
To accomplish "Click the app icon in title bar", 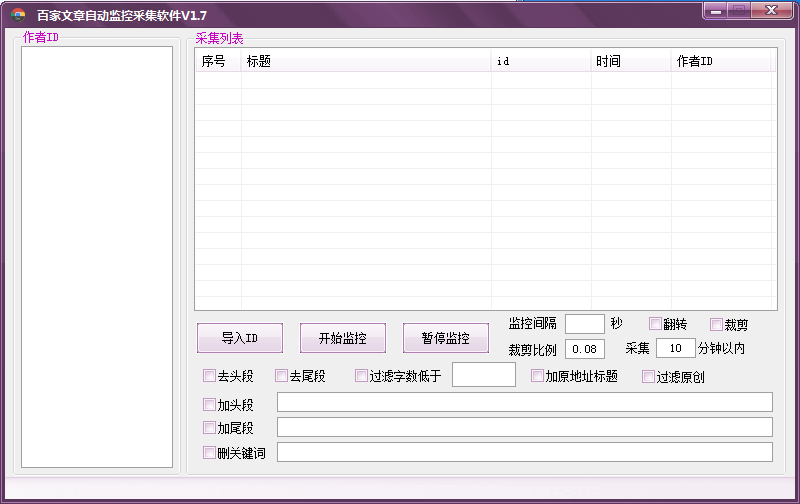I will click(18, 15).
